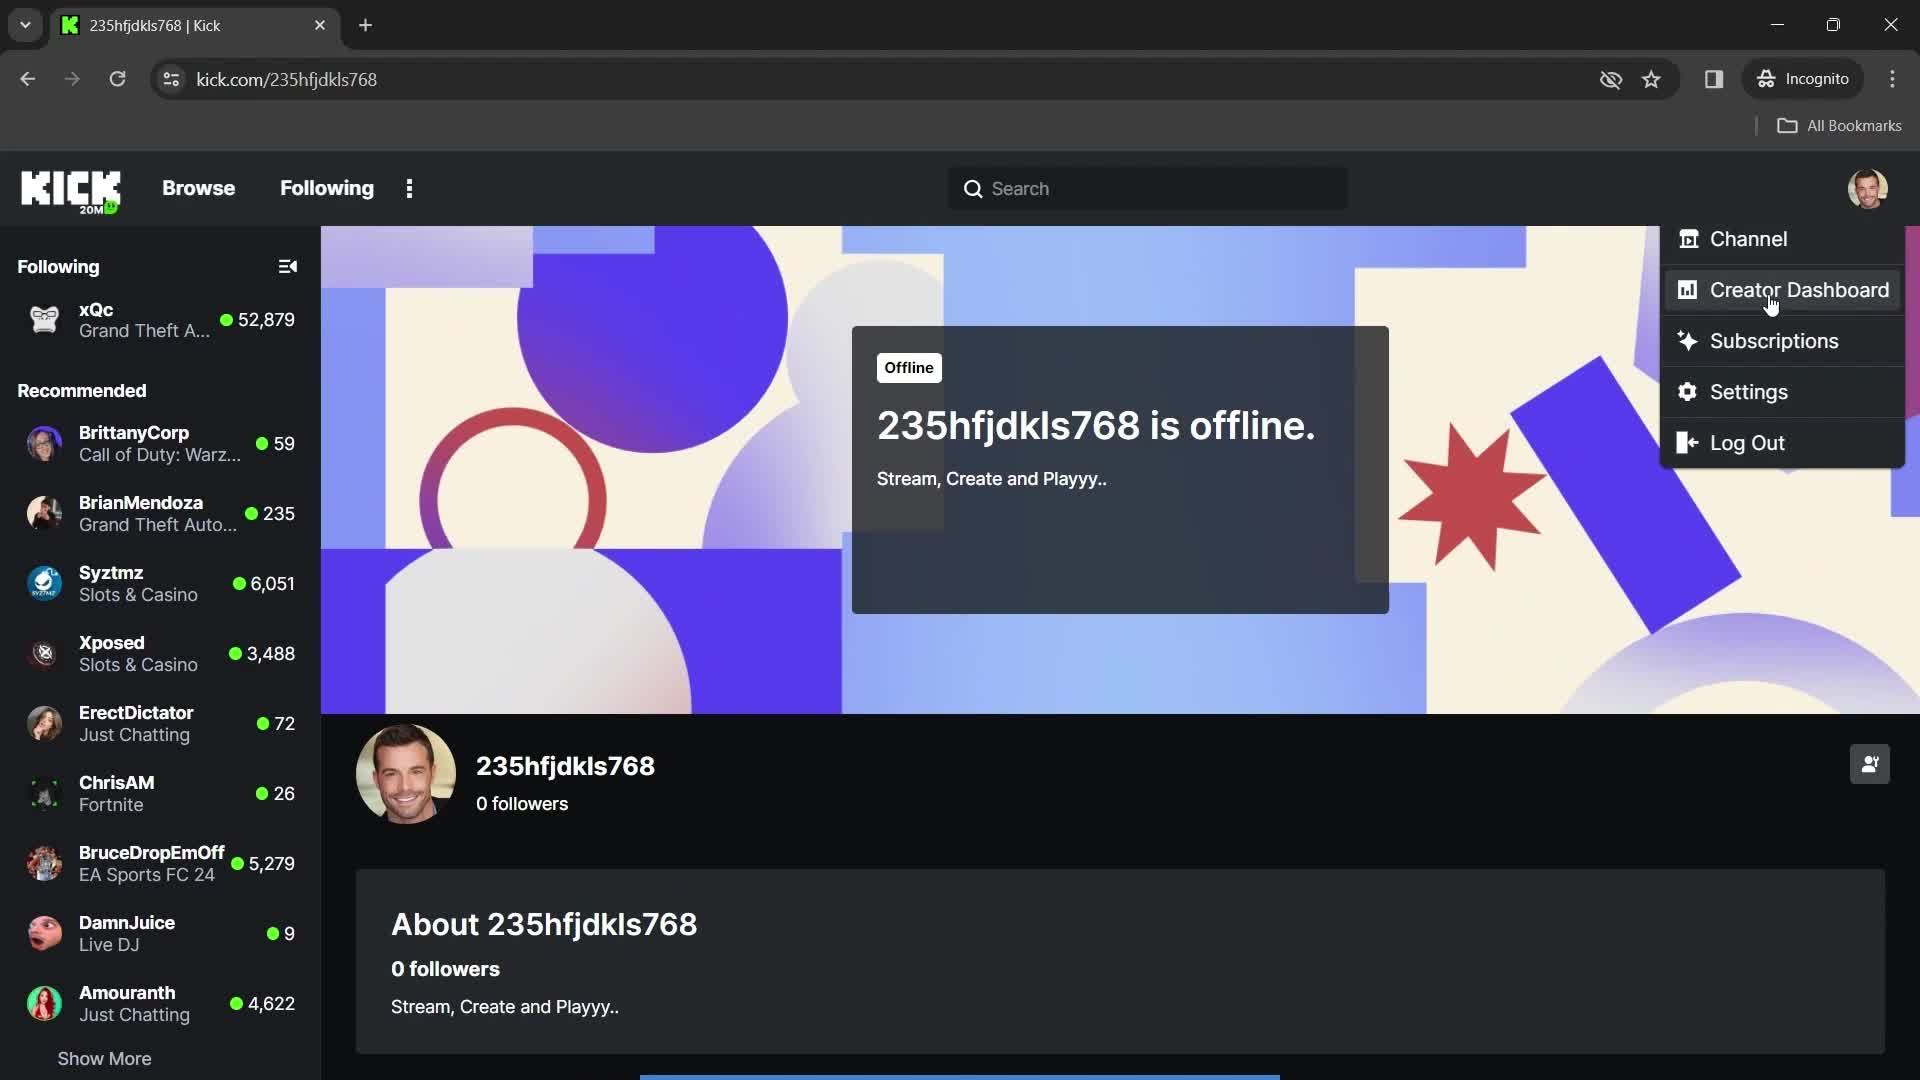Click the search magnifier icon
The height and width of the screenshot is (1080, 1920).
(973, 189)
